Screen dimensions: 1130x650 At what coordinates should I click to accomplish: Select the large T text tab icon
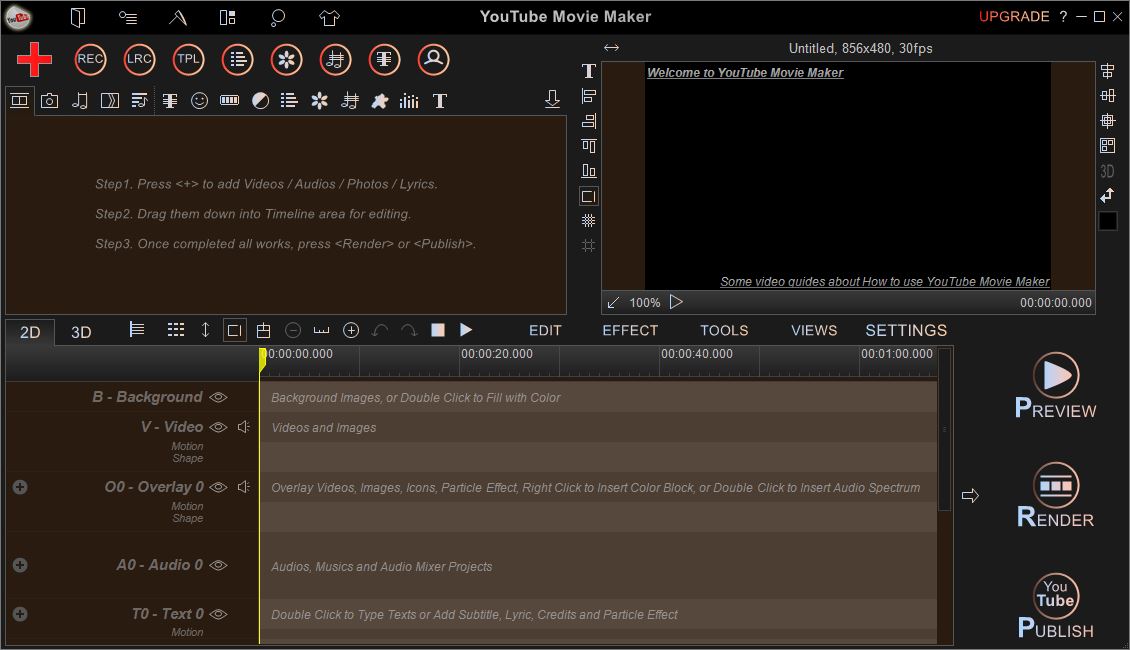click(440, 101)
